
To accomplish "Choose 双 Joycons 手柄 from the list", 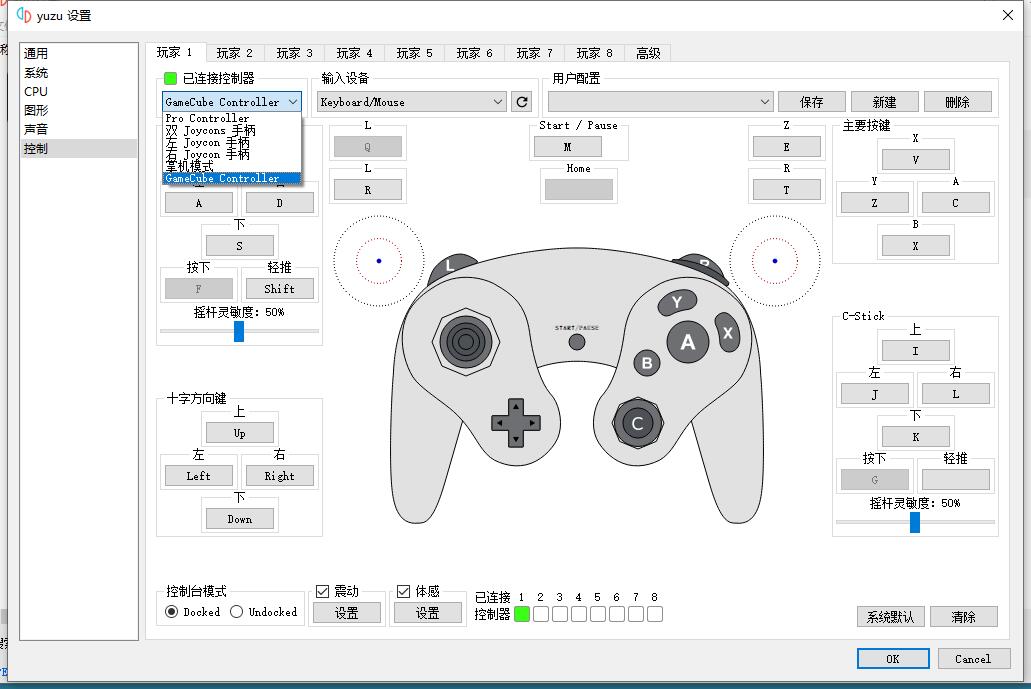I will (x=231, y=130).
